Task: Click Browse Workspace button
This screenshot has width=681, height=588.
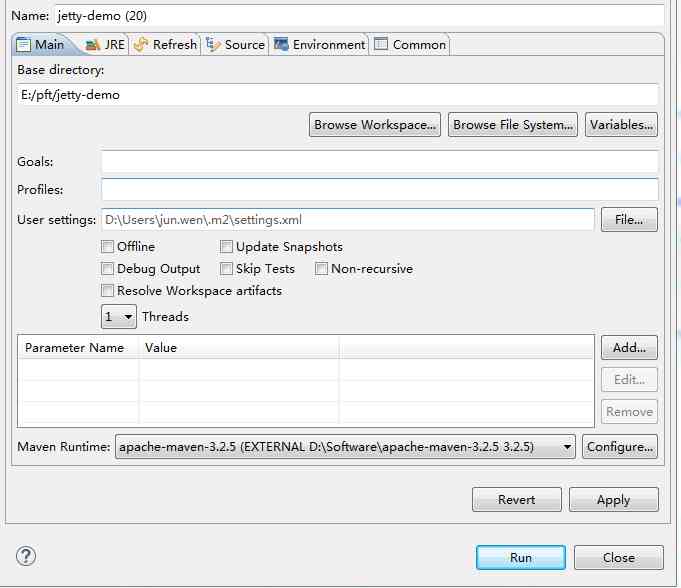Action: tap(375, 125)
